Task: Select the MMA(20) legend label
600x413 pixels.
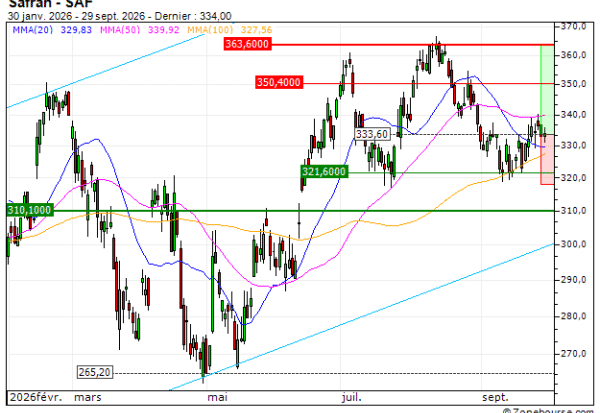Action: tap(33, 30)
